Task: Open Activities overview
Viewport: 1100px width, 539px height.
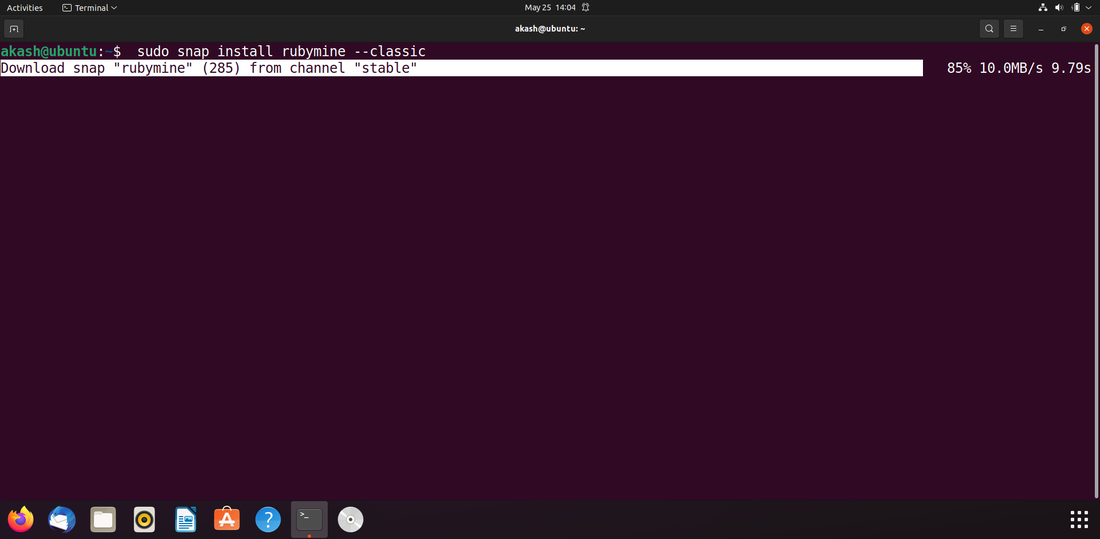Action: (25, 8)
